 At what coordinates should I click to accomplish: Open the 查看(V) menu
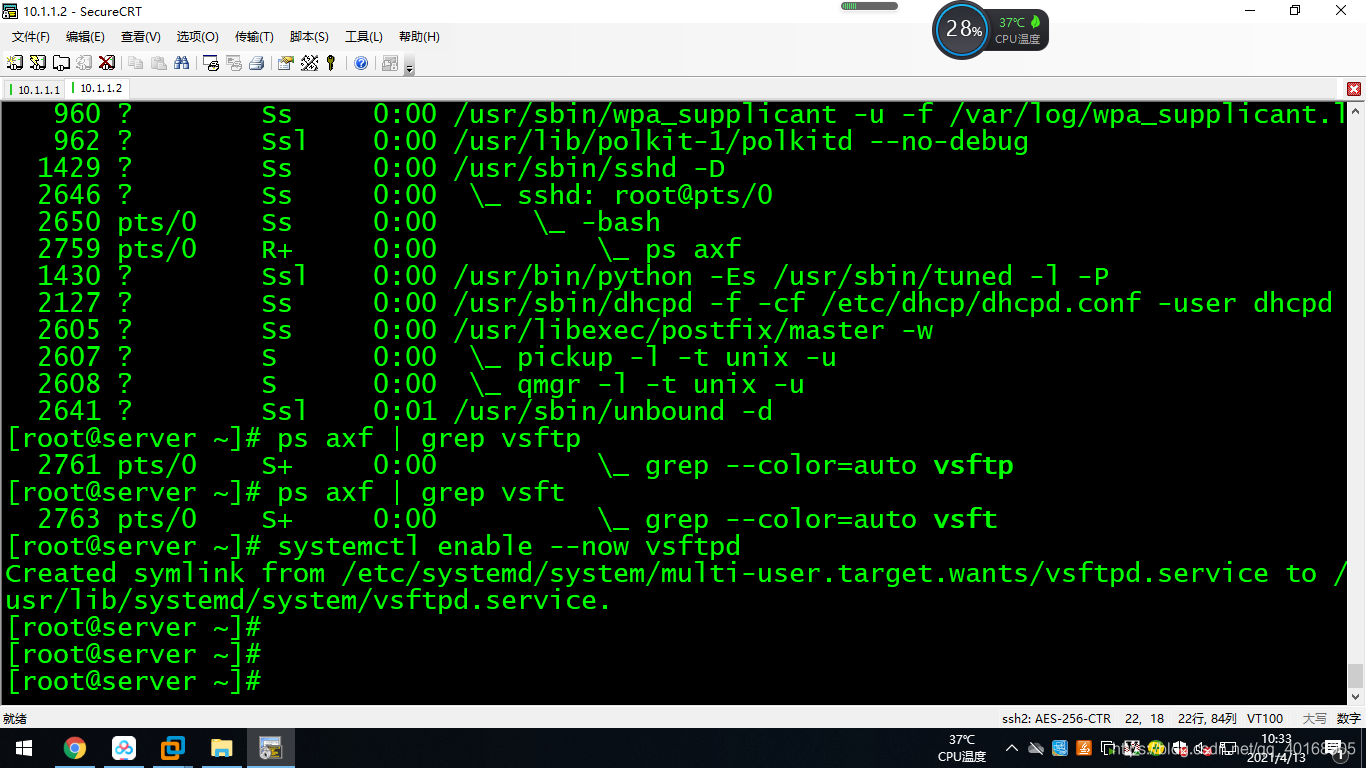tap(141, 37)
